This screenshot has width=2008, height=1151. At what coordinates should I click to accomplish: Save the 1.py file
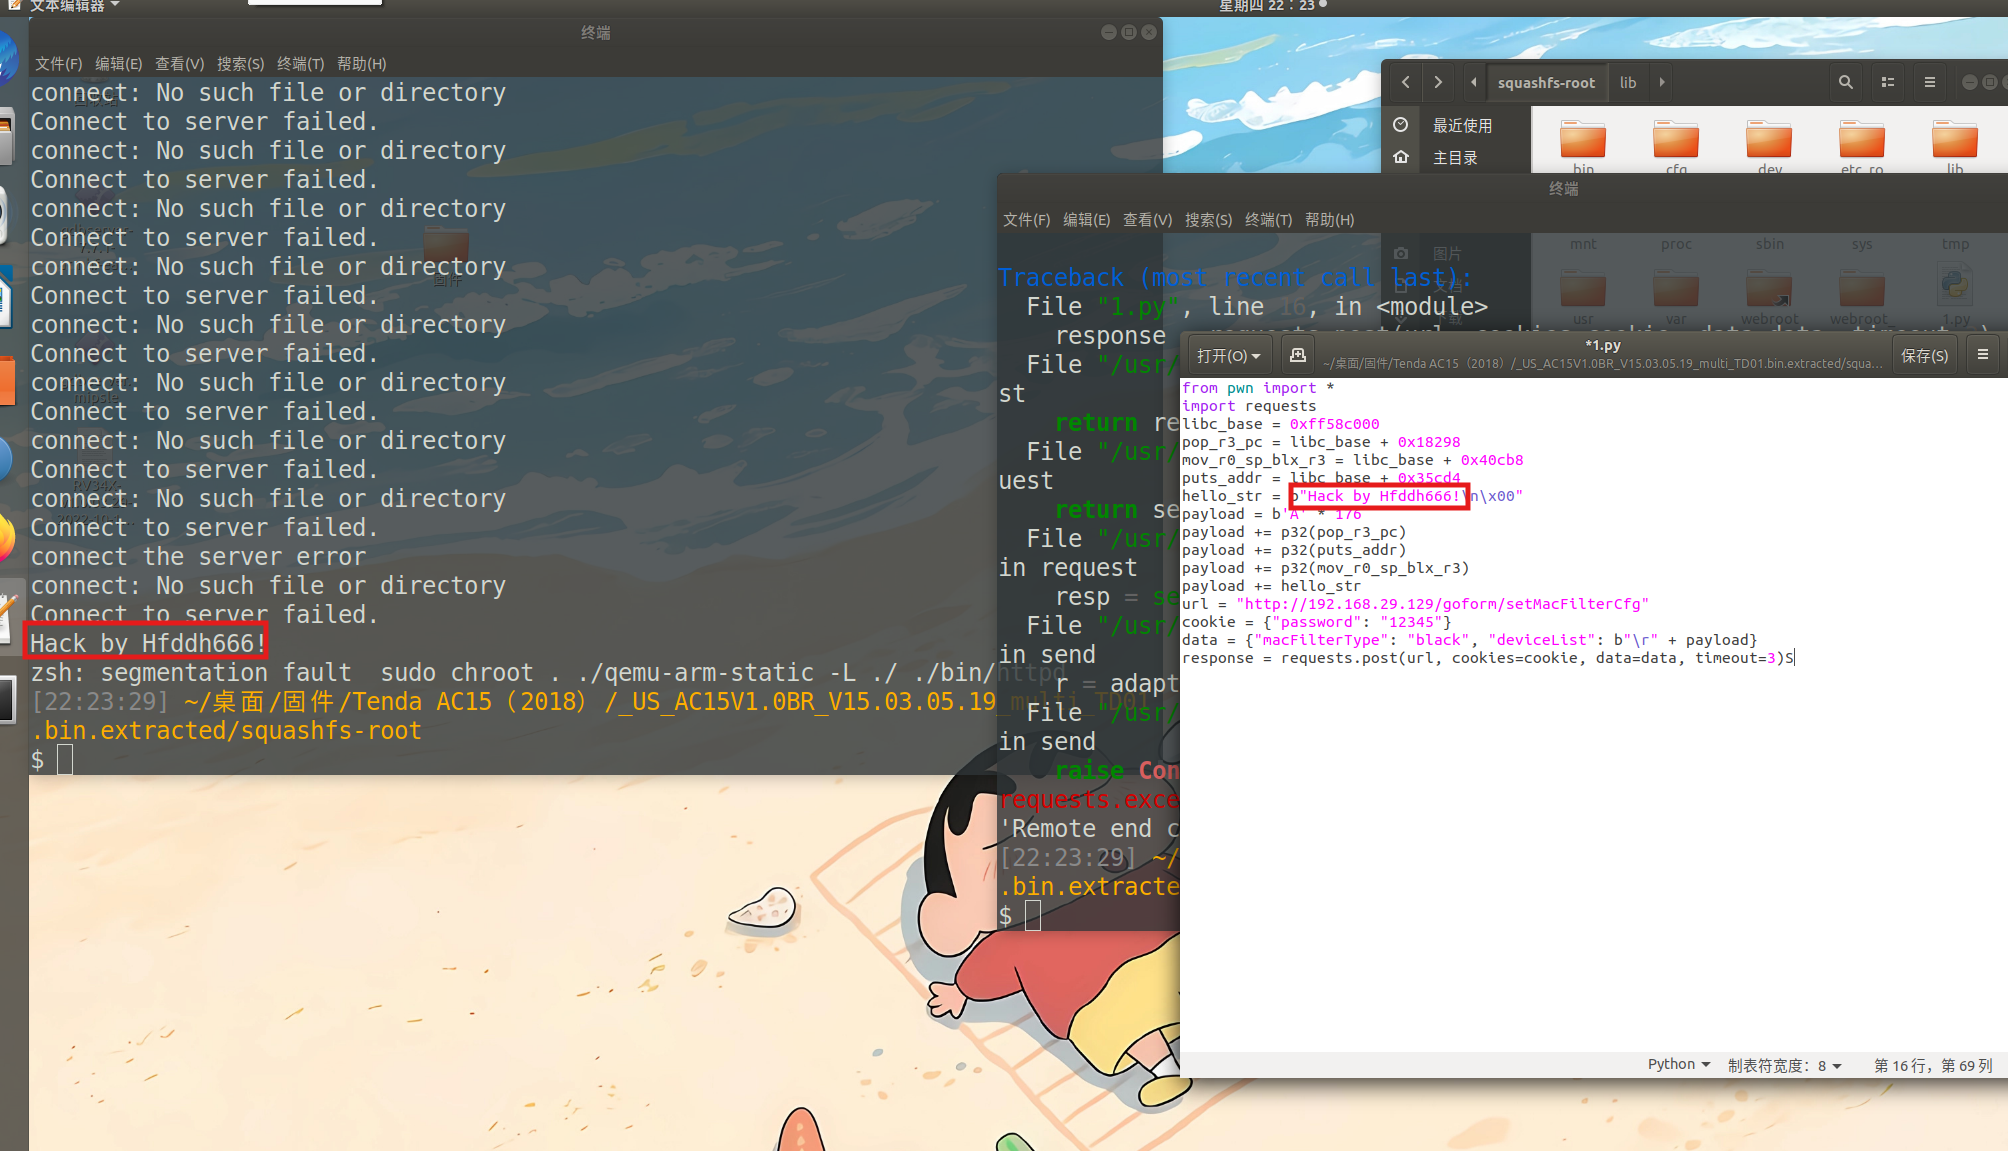coord(1924,355)
